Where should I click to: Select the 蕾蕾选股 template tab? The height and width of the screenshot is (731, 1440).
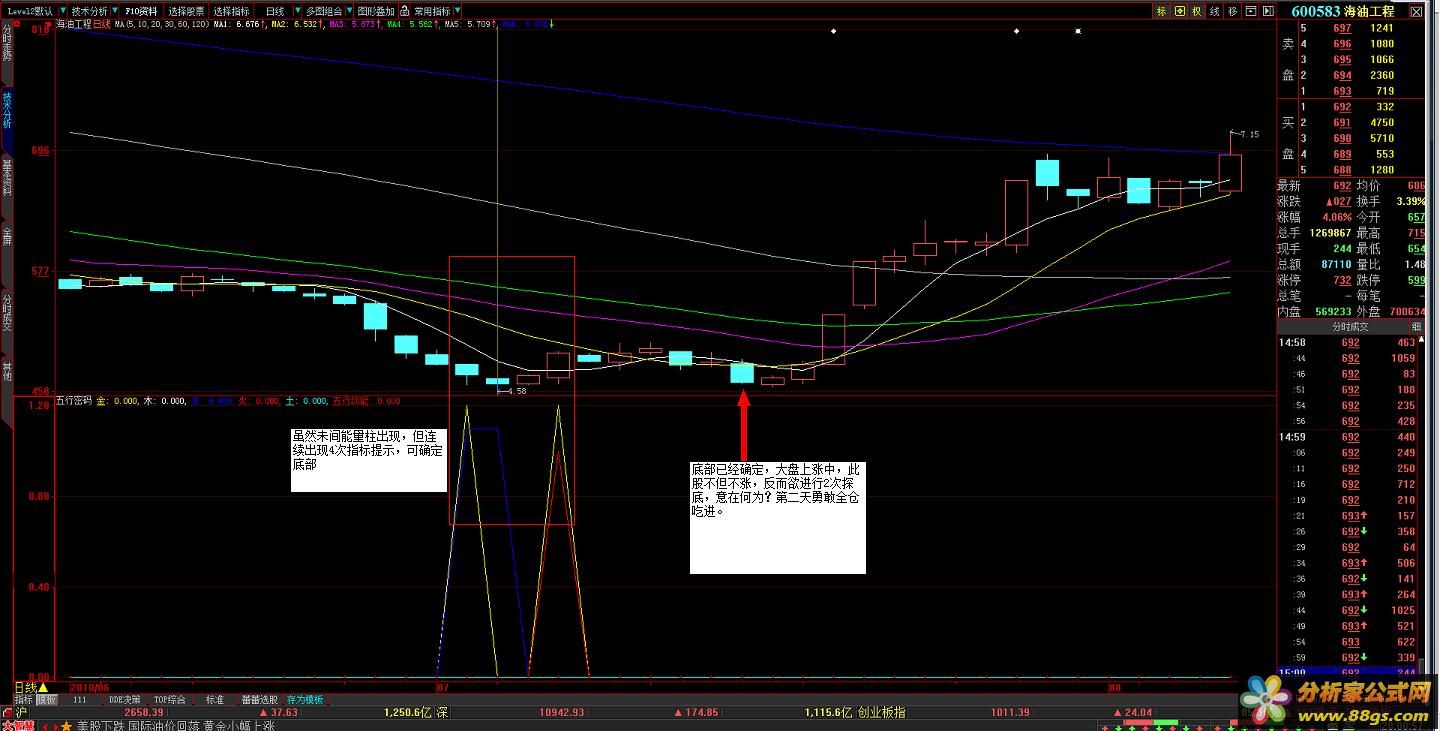(260, 700)
